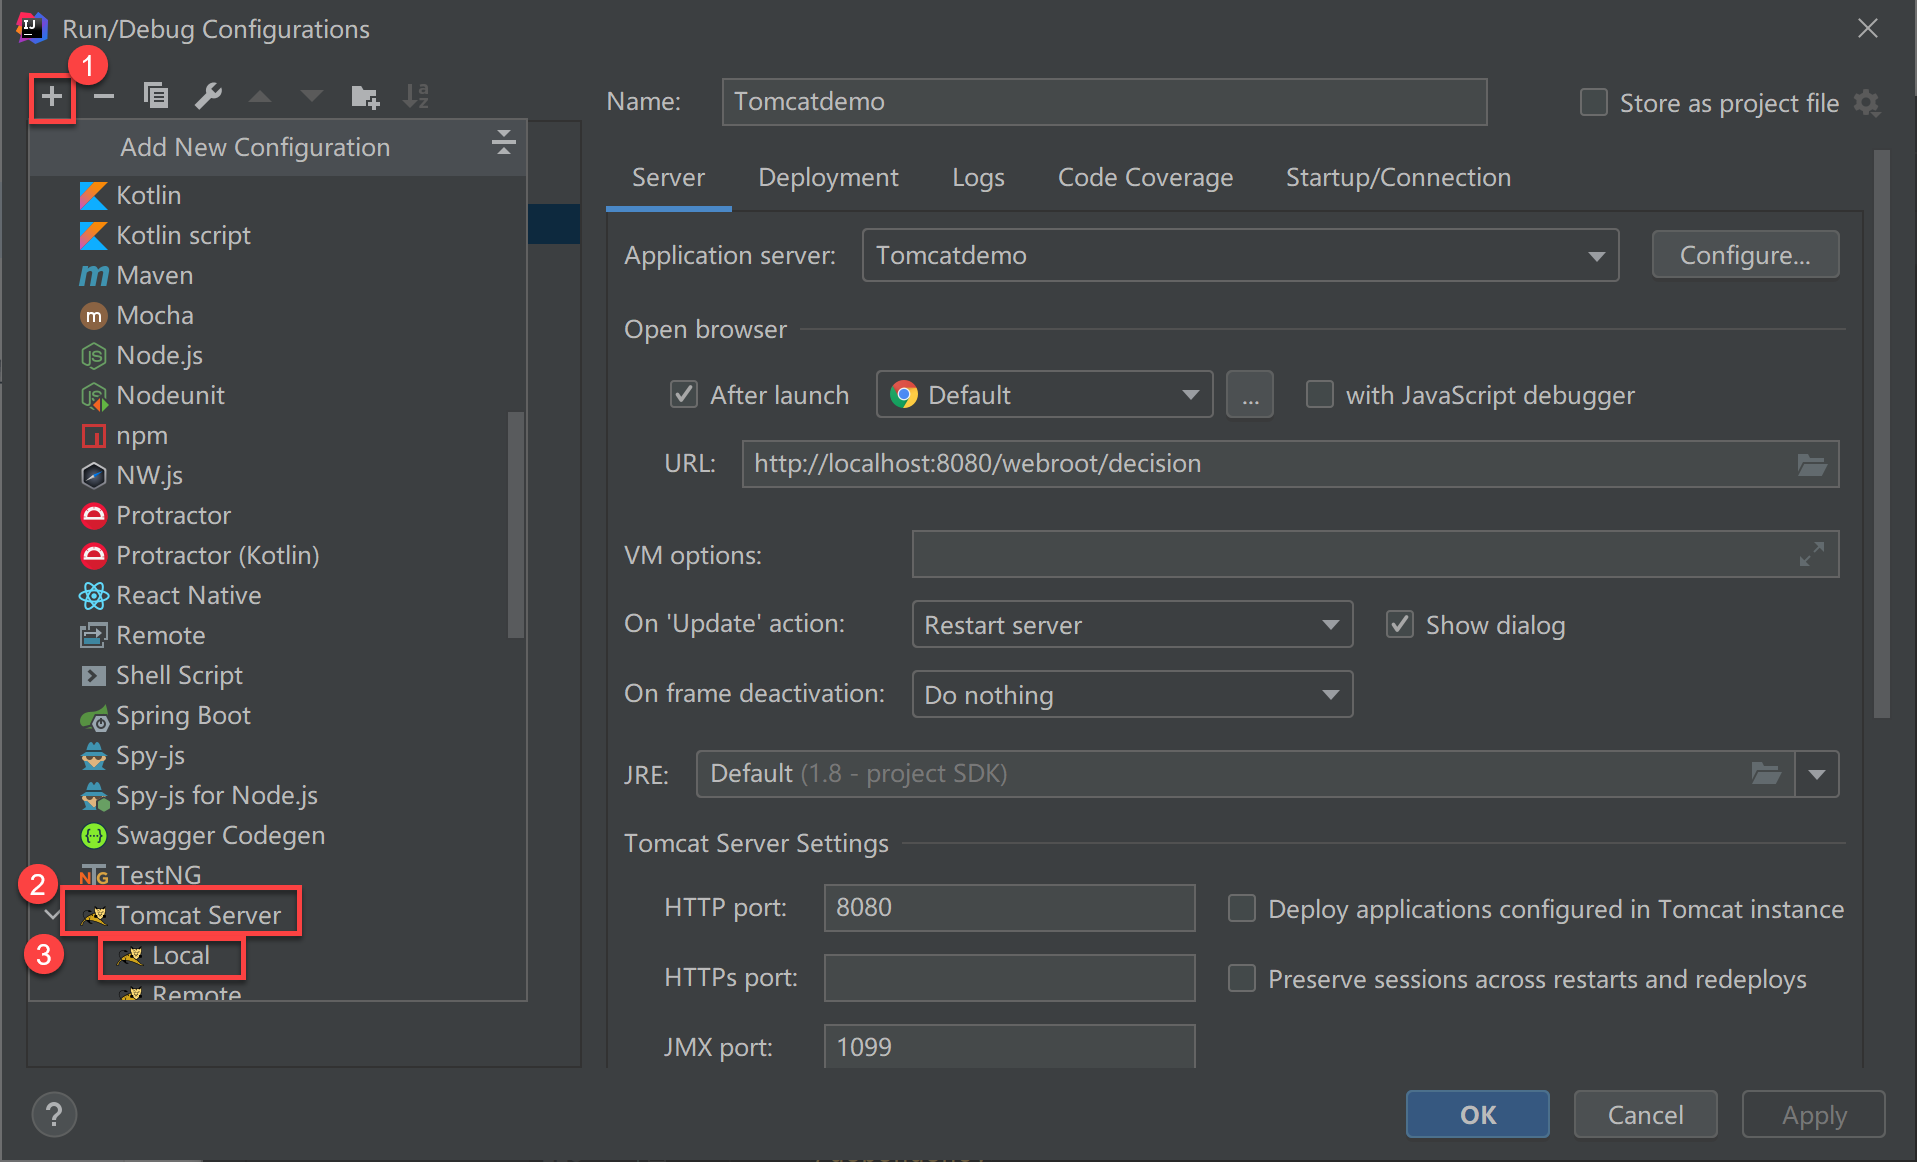Open the Application server dropdown

[x=1240, y=256]
